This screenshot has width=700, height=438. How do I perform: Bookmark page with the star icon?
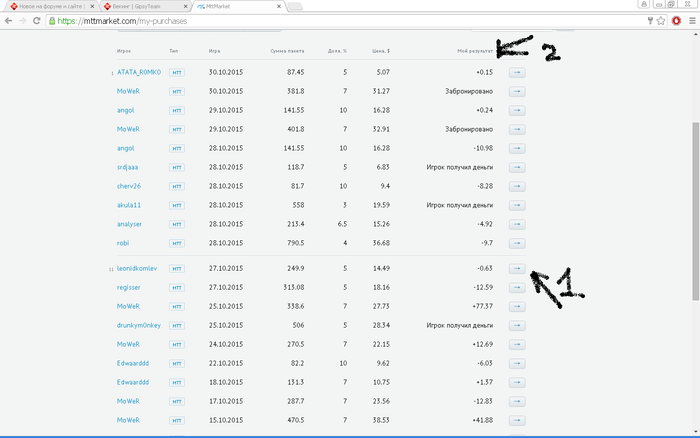pyautogui.click(x=661, y=21)
